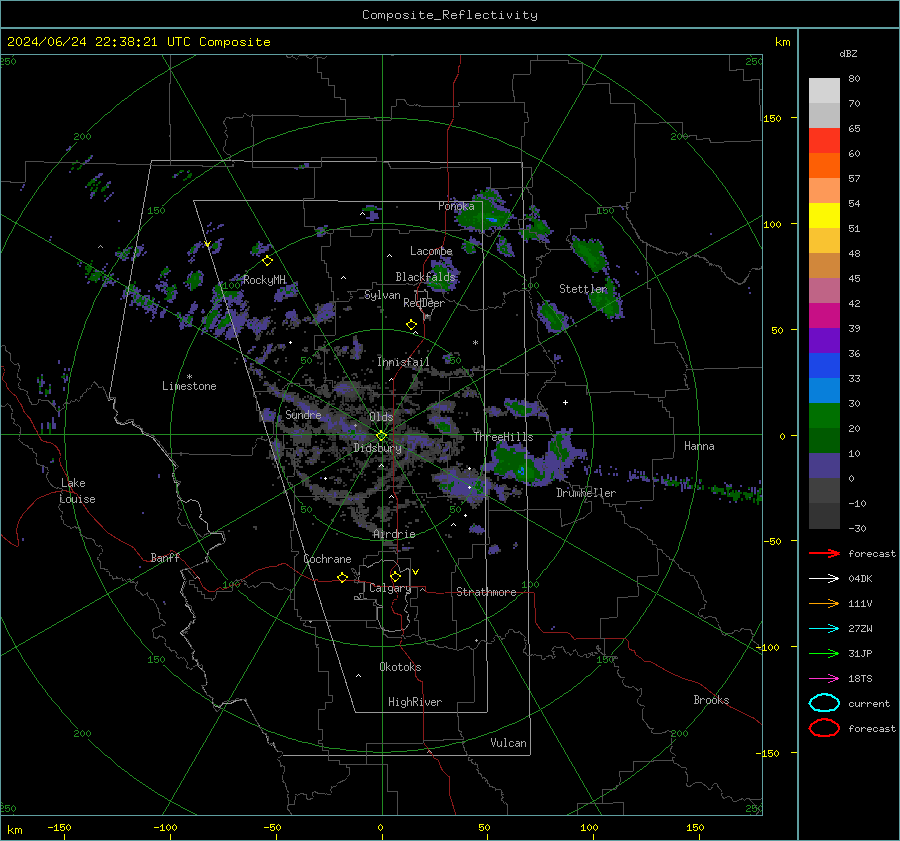Click the yellow diamond marker near RockyMH
Image resolution: width=900 pixels, height=841 pixels.
[x=267, y=261]
